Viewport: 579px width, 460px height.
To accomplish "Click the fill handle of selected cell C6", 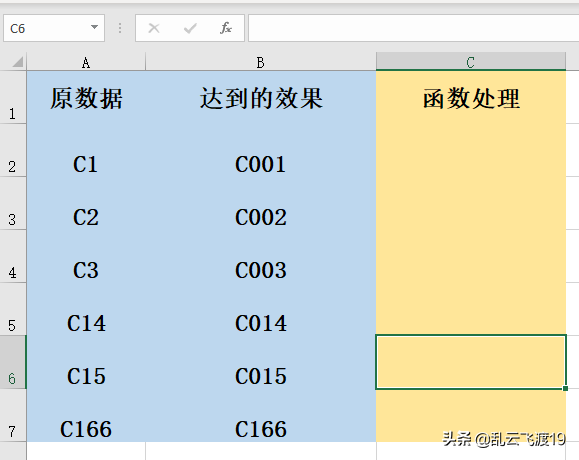I will (565, 388).
